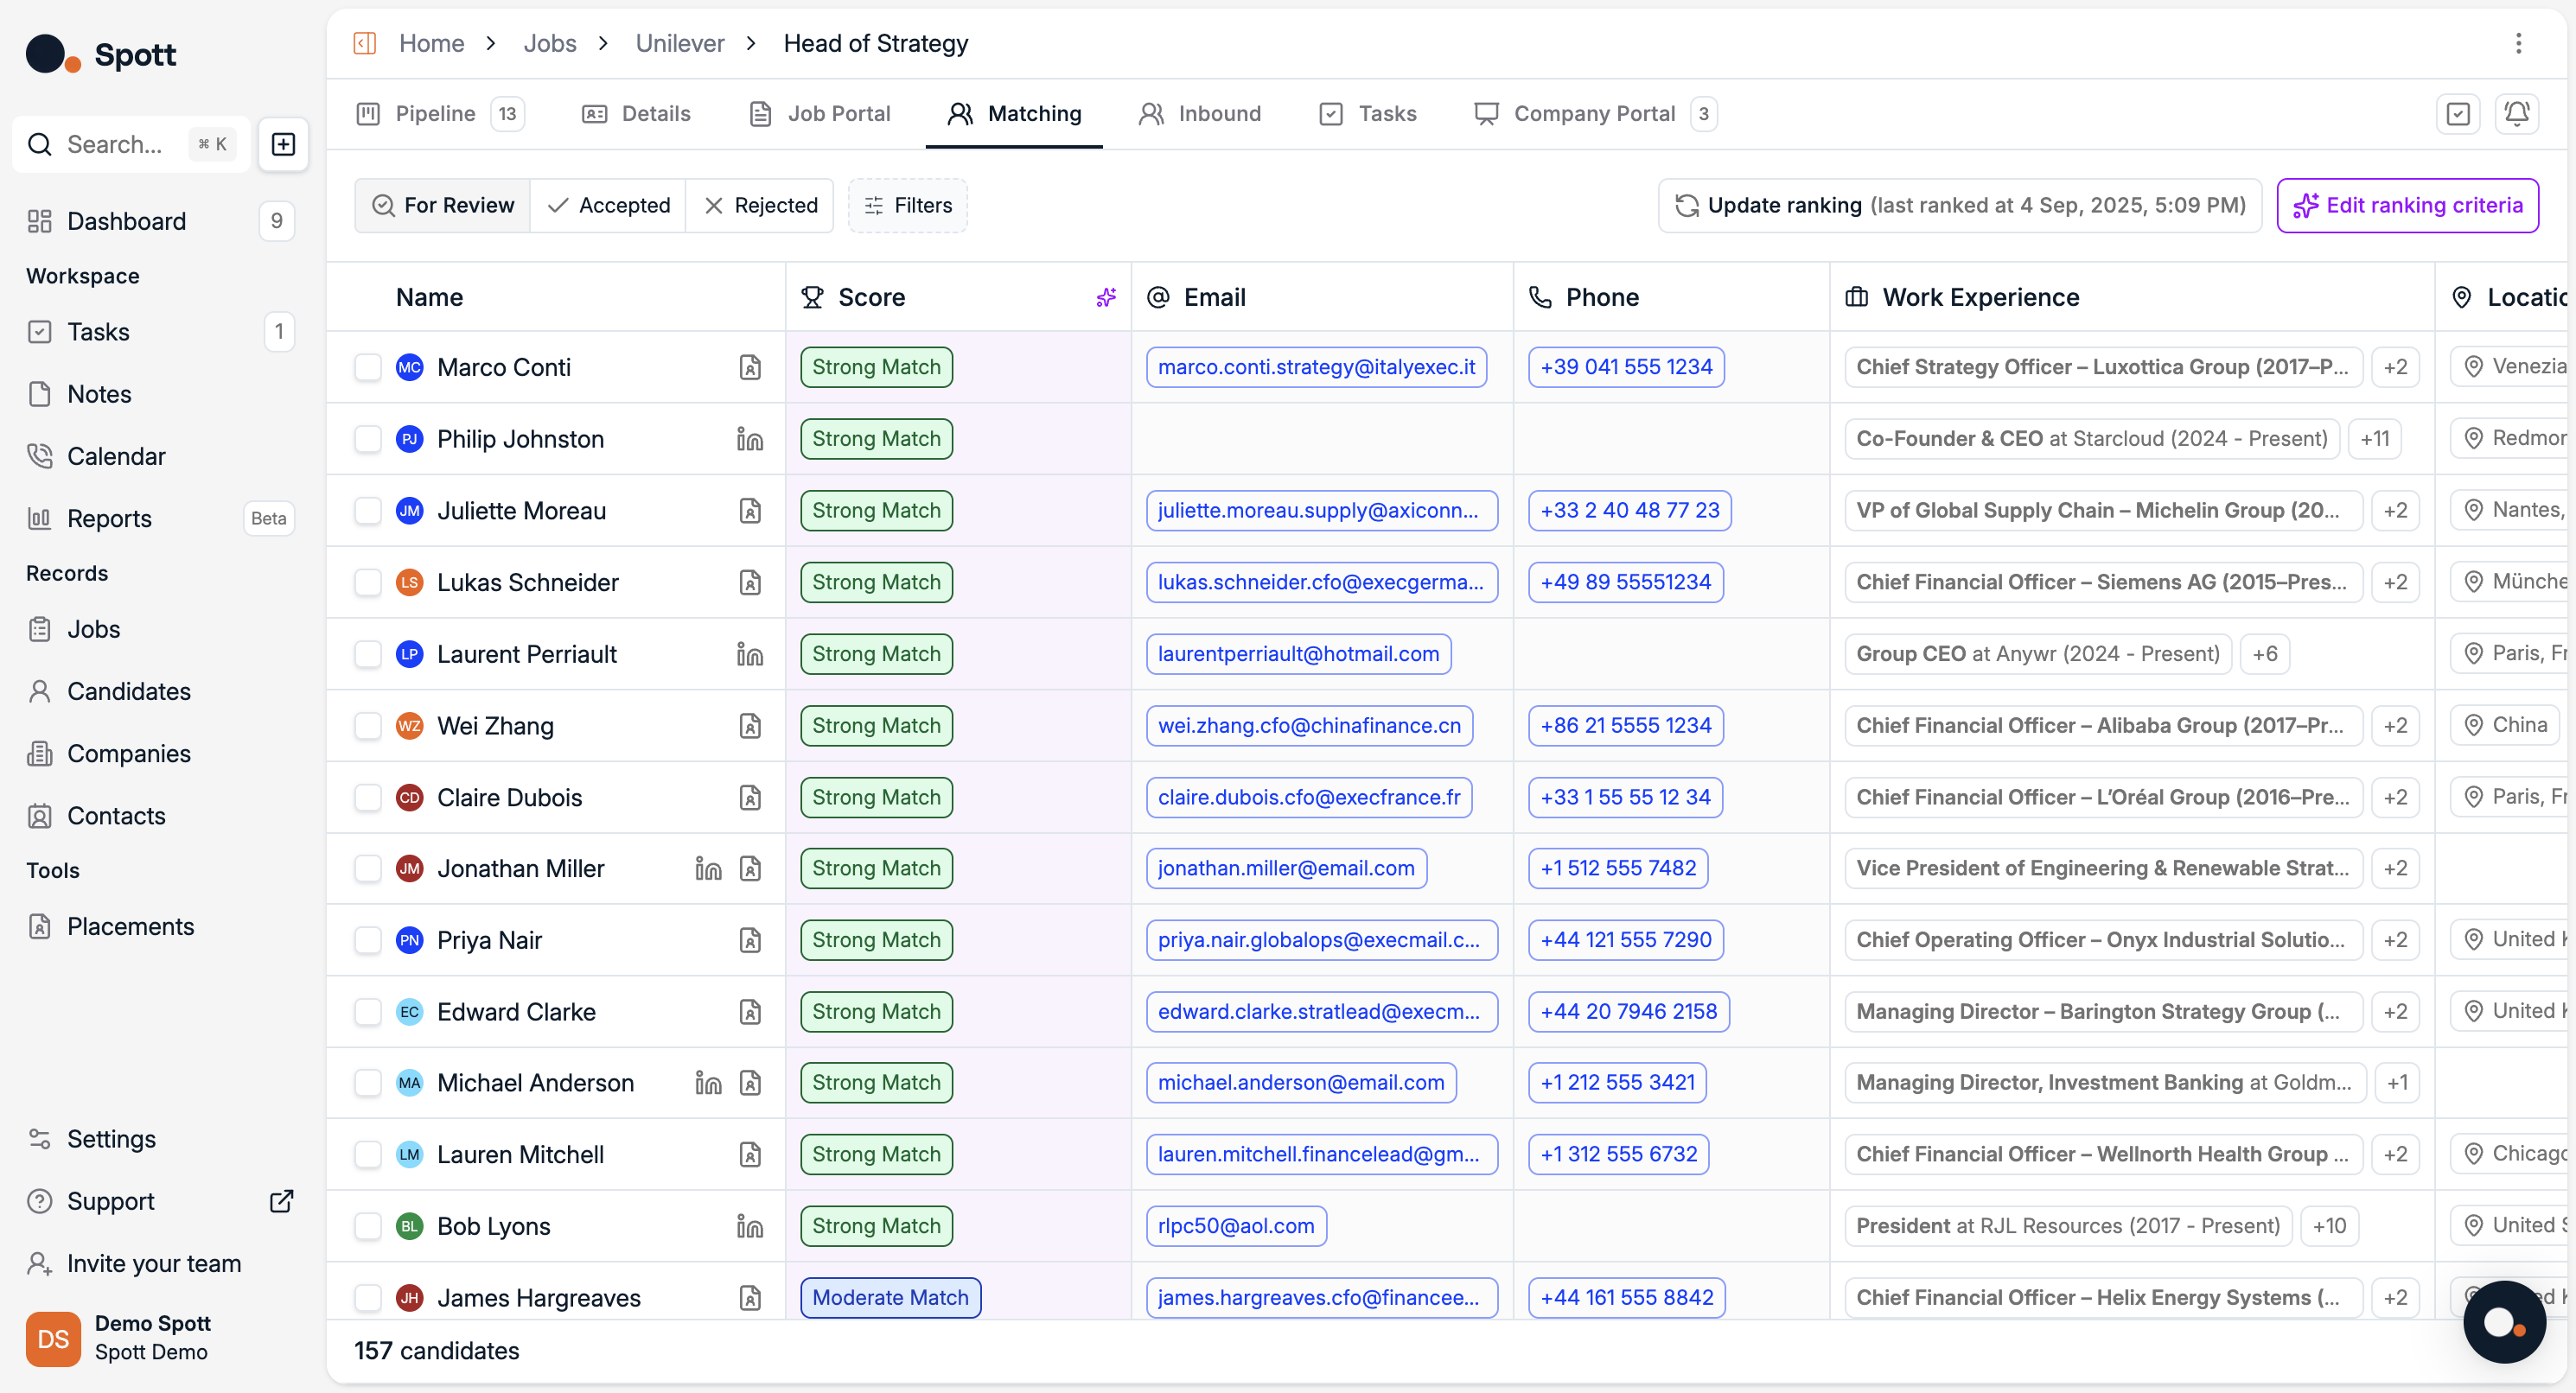Click Update ranking button
The height and width of the screenshot is (1393, 2576).
coord(1960,205)
